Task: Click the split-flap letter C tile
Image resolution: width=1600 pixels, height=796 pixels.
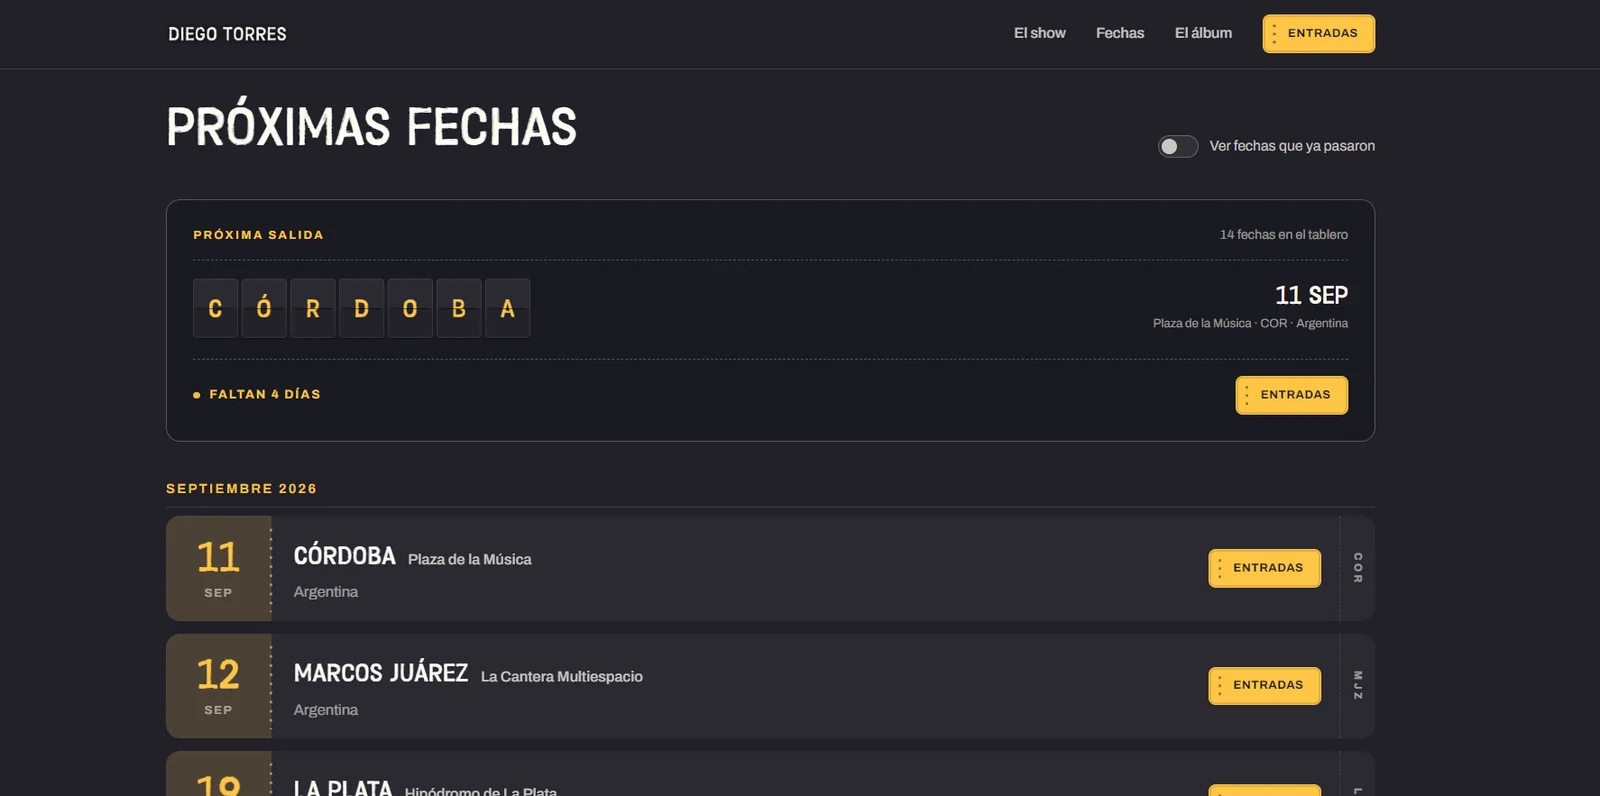Action: (215, 308)
